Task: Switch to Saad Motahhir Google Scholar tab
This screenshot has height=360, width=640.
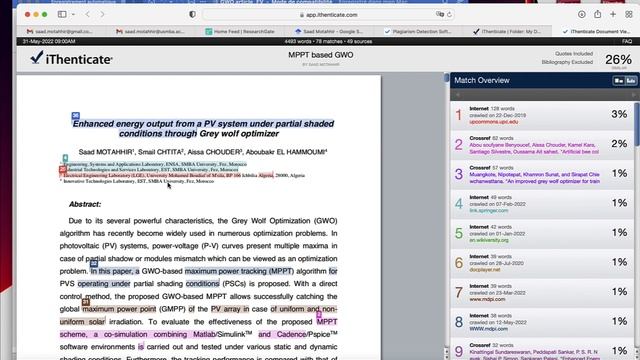Action: (329, 31)
